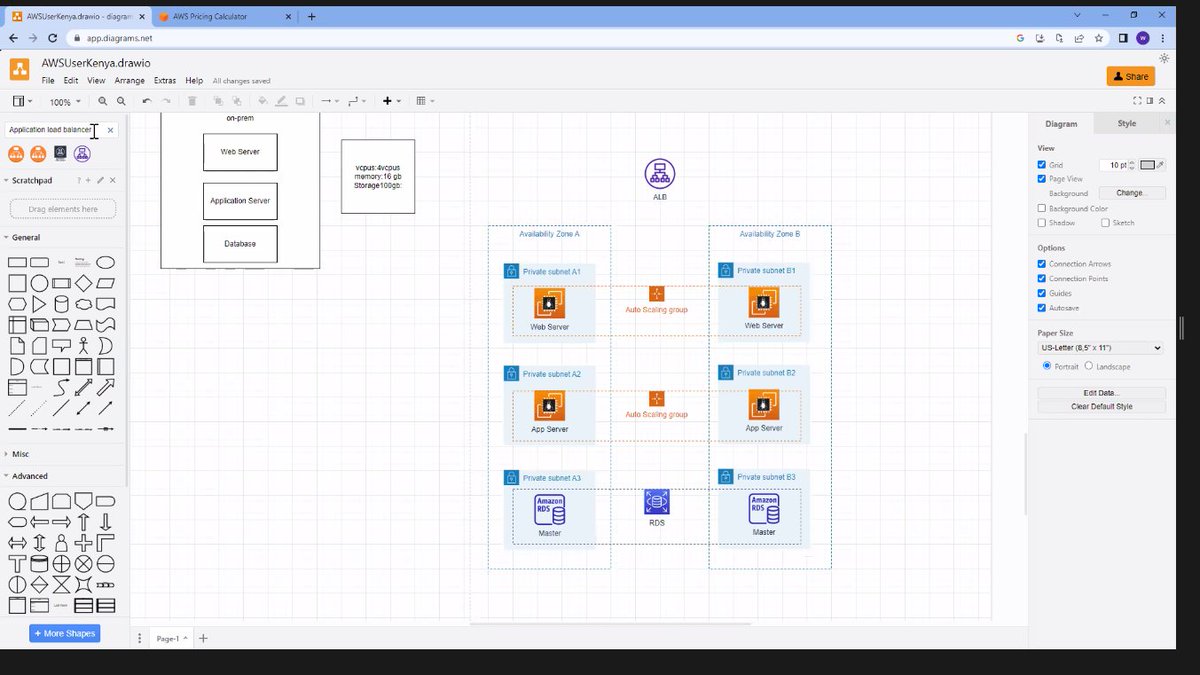Open the Paper Size US-Letter dropdown
1200x675 pixels.
[1100, 346]
